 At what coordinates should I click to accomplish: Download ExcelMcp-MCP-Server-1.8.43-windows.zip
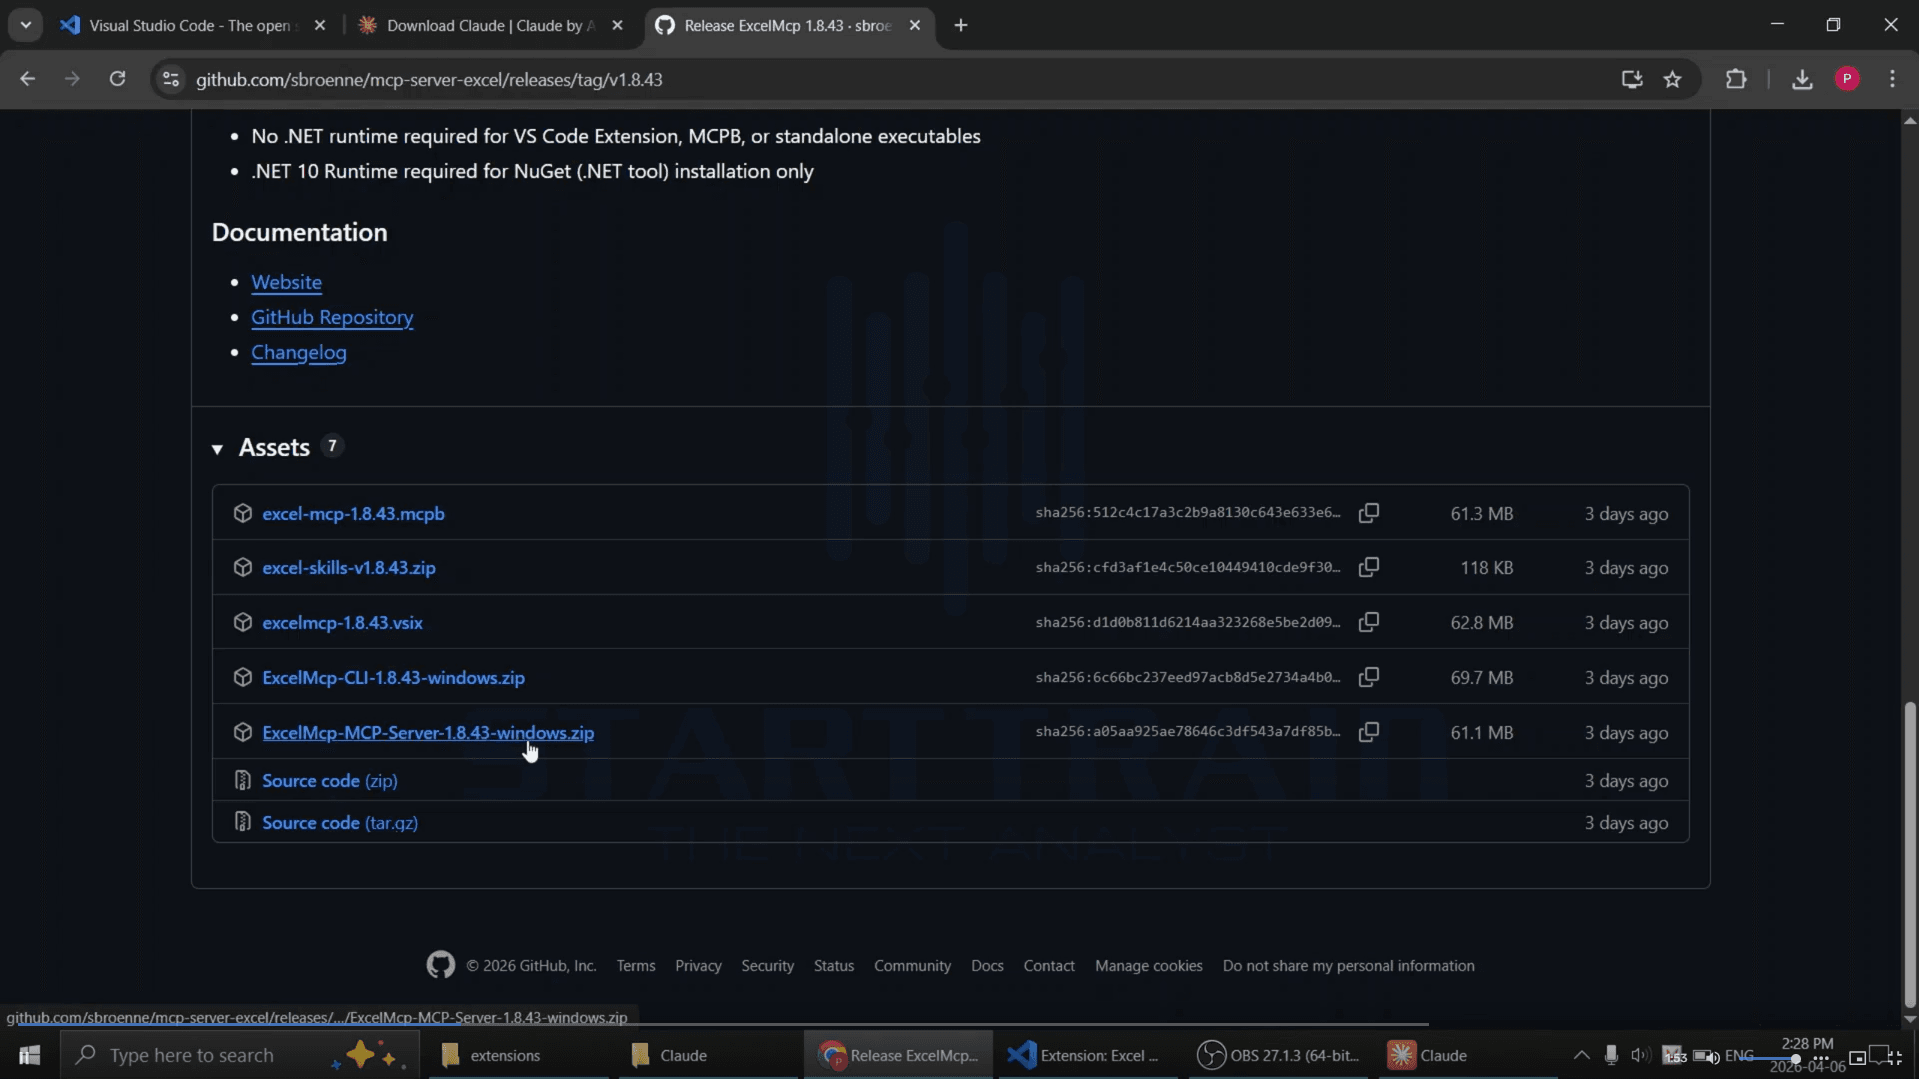[x=428, y=732]
